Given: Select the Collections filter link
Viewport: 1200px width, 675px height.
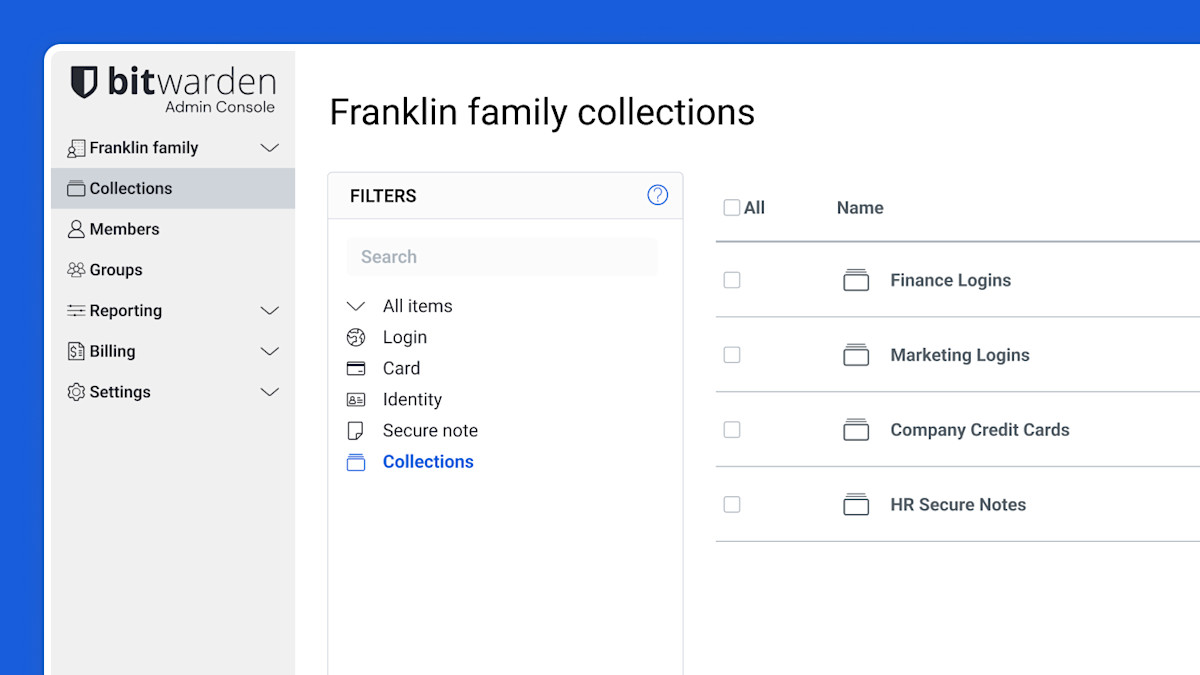Looking at the screenshot, I should 427,461.
